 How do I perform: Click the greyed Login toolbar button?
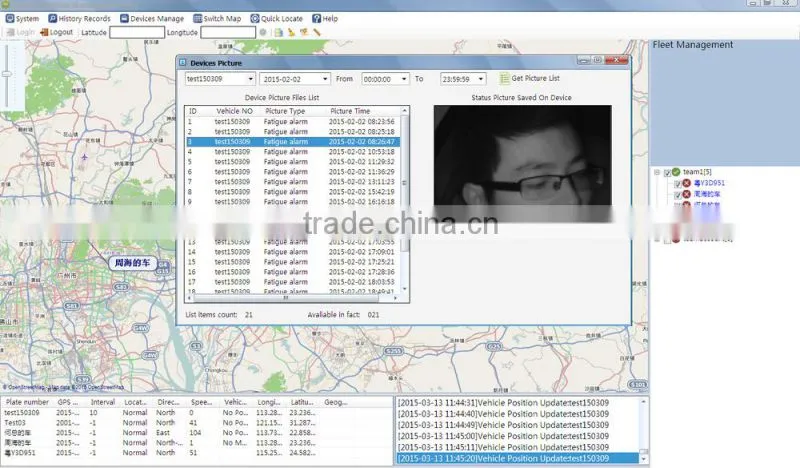click(x=20, y=32)
